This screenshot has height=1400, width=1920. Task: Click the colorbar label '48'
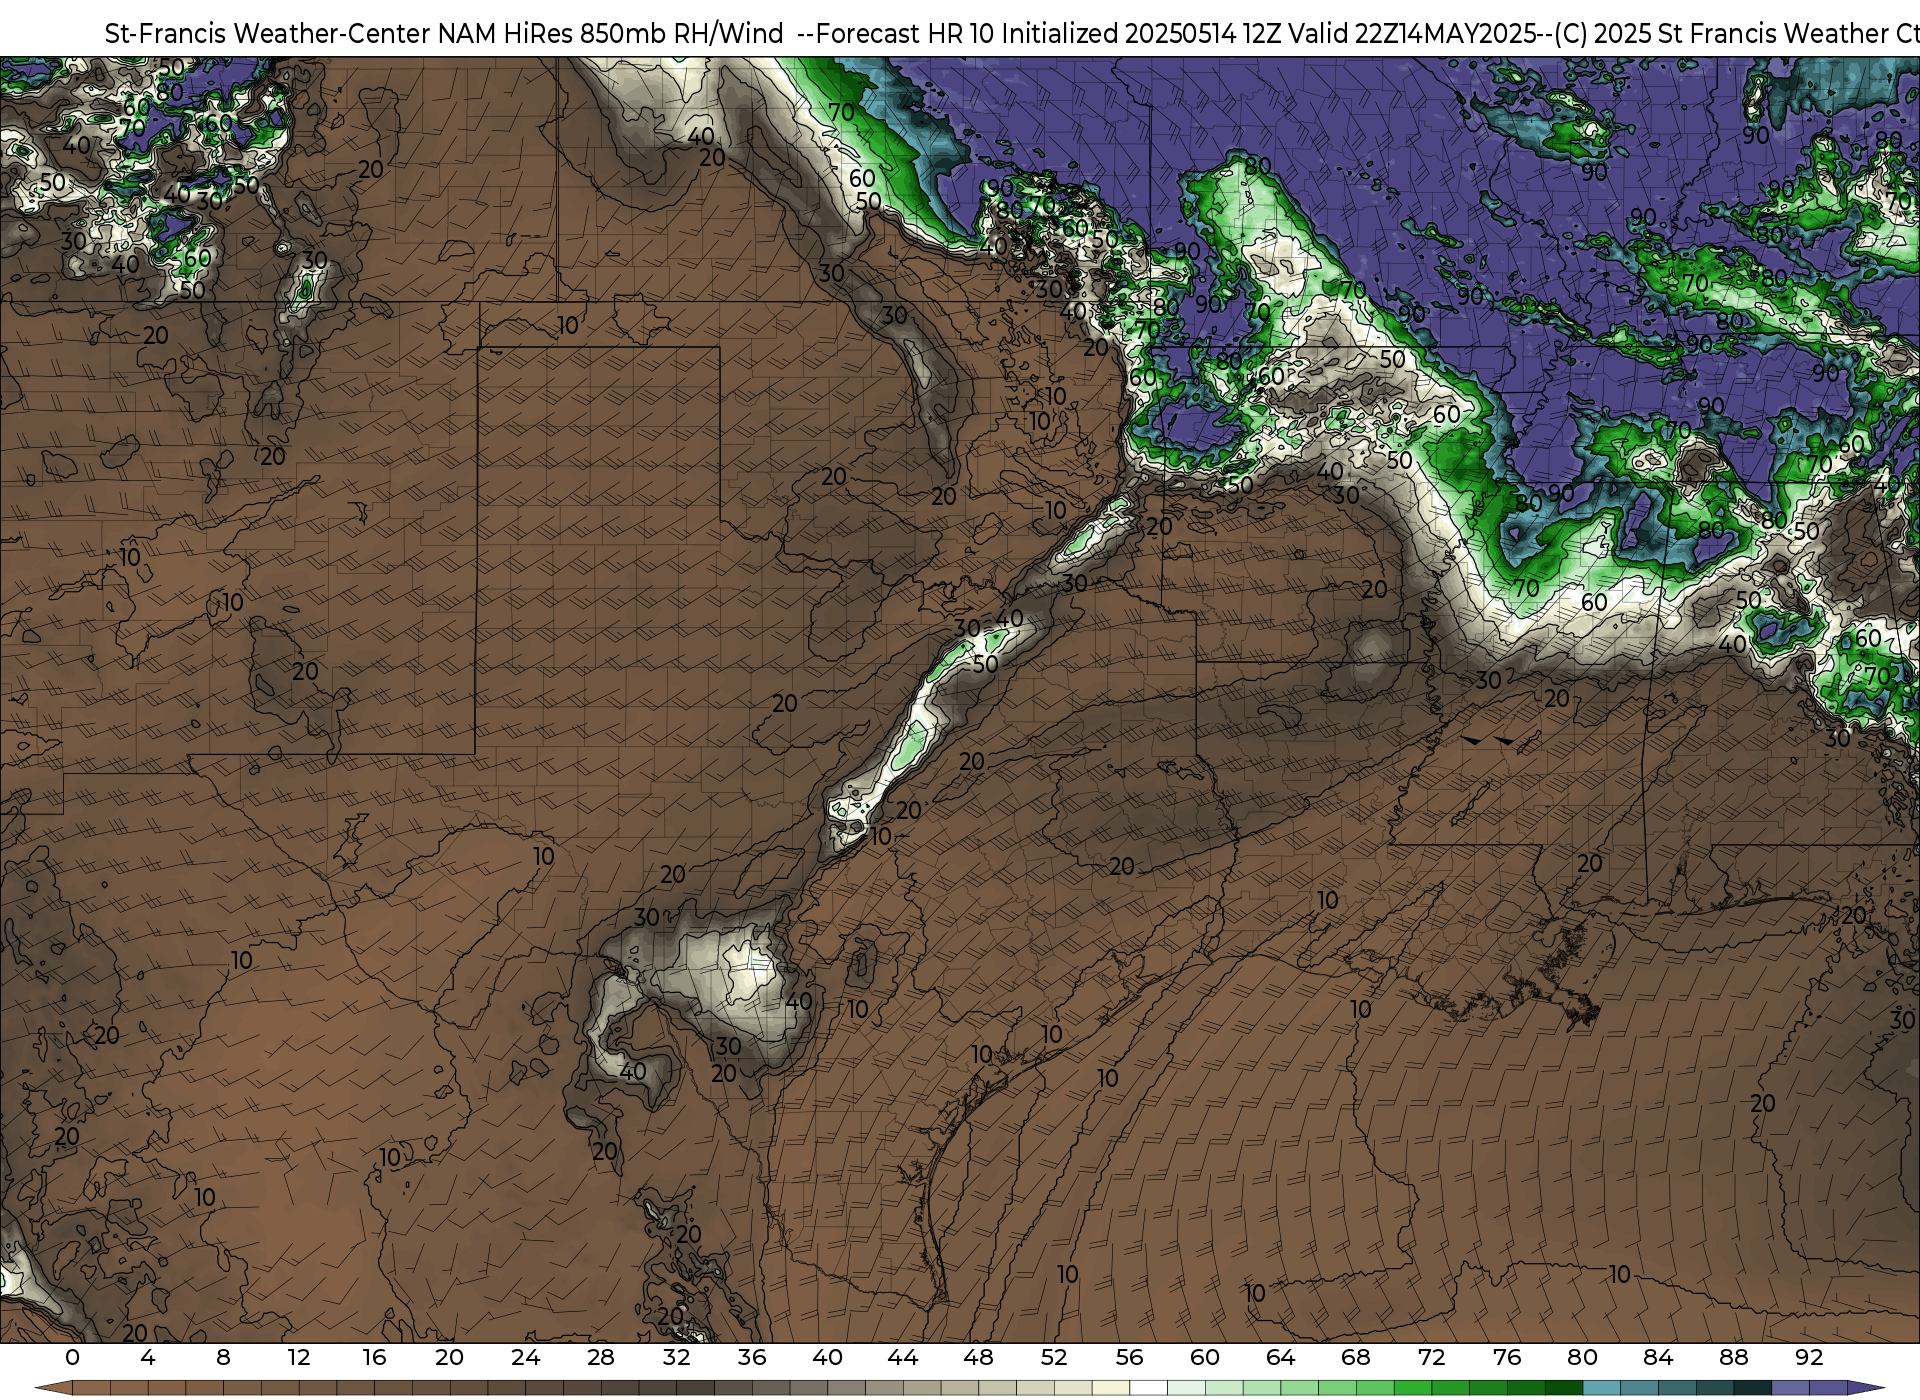click(x=978, y=1357)
